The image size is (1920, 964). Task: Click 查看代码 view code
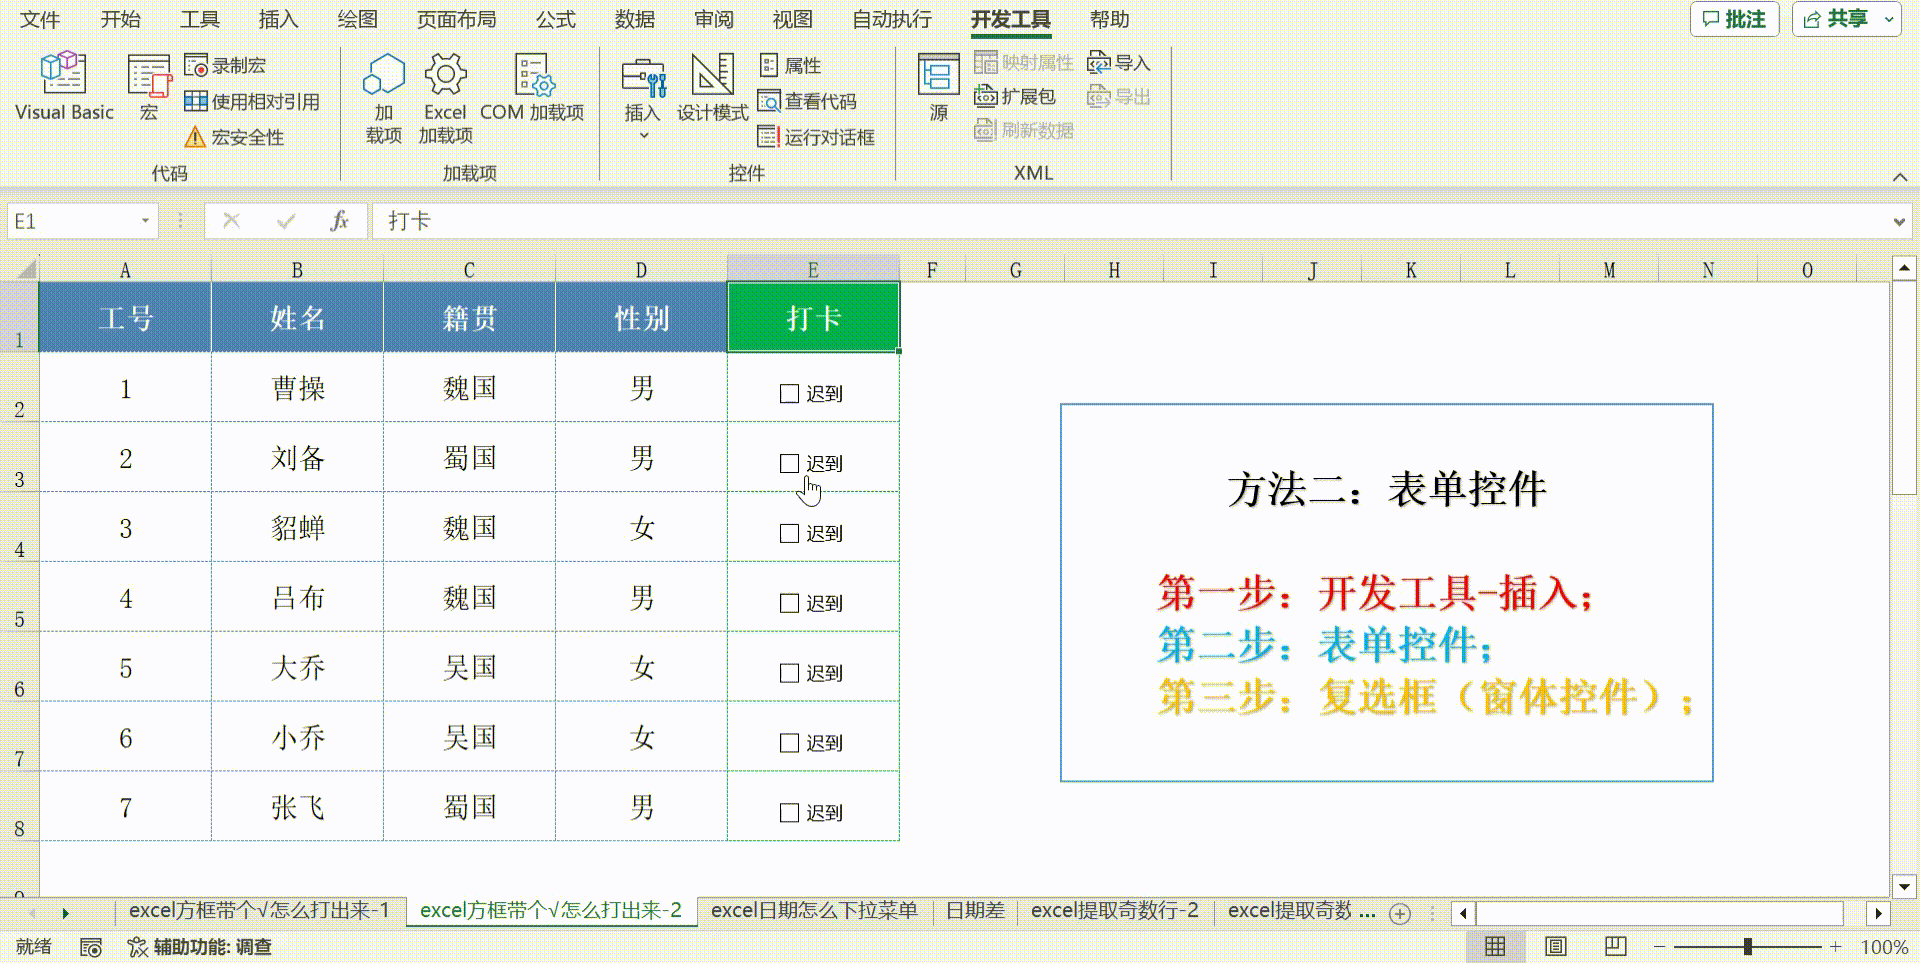tap(807, 102)
